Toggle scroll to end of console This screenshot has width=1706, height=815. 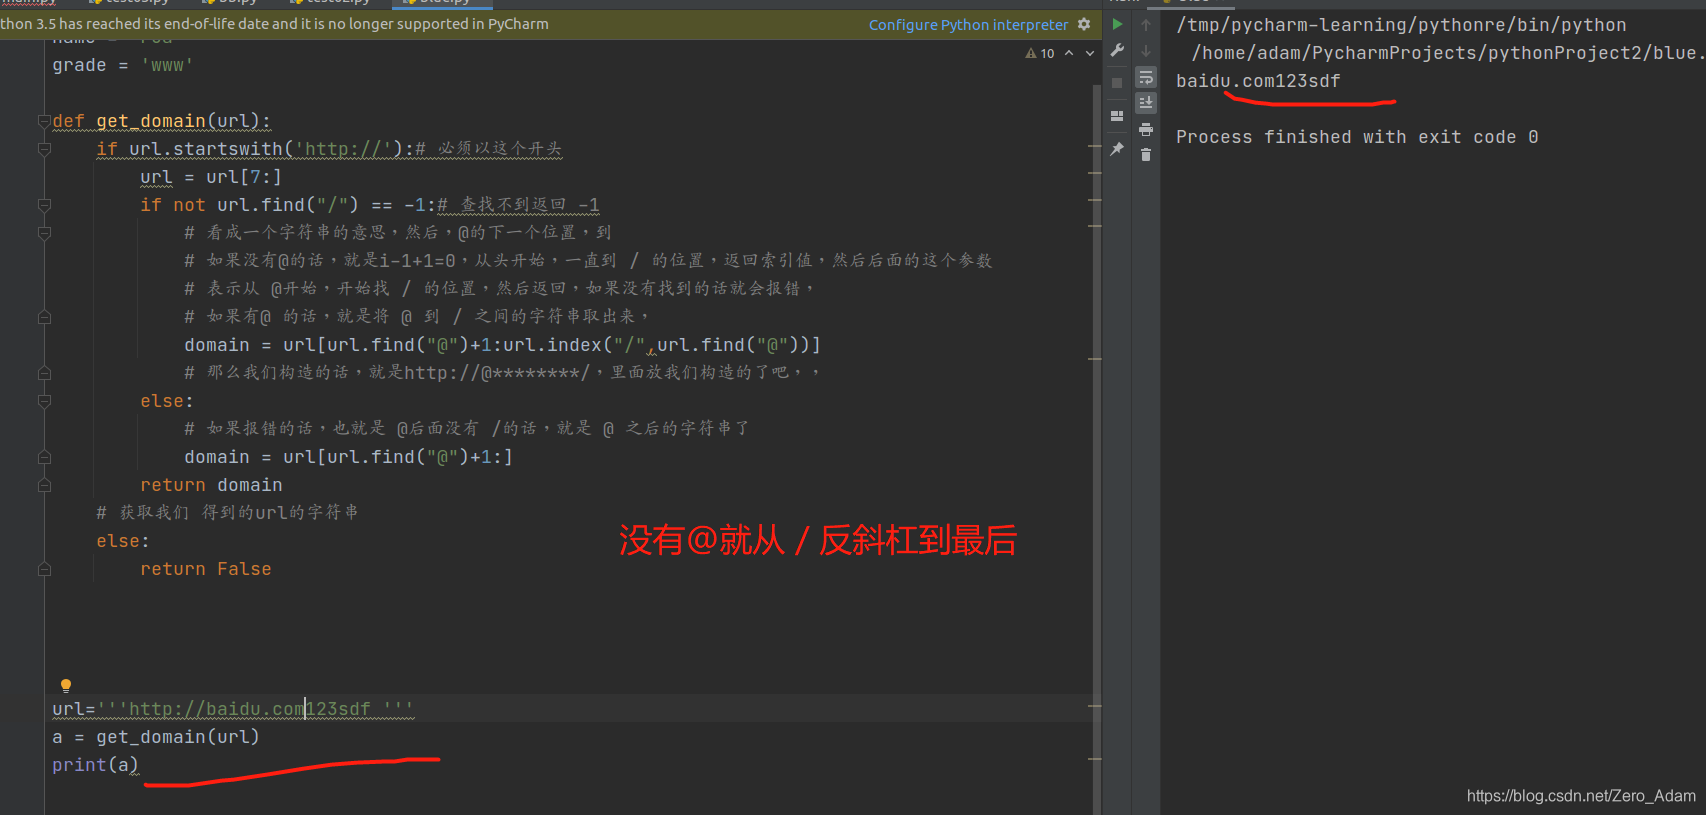1146,102
